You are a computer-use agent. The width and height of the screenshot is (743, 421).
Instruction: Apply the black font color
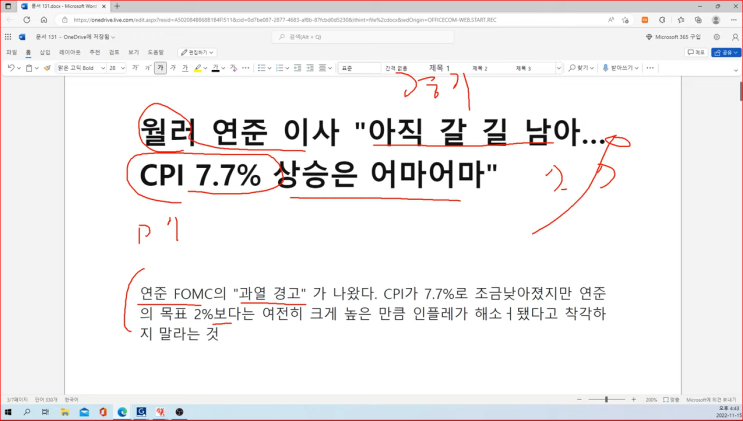216,68
